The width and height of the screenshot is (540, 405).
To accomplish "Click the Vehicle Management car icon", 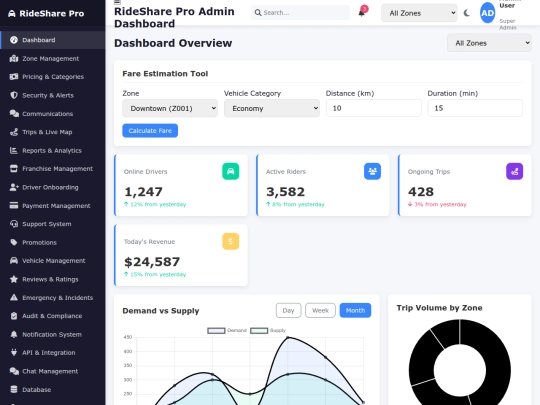I will [14, 261].
